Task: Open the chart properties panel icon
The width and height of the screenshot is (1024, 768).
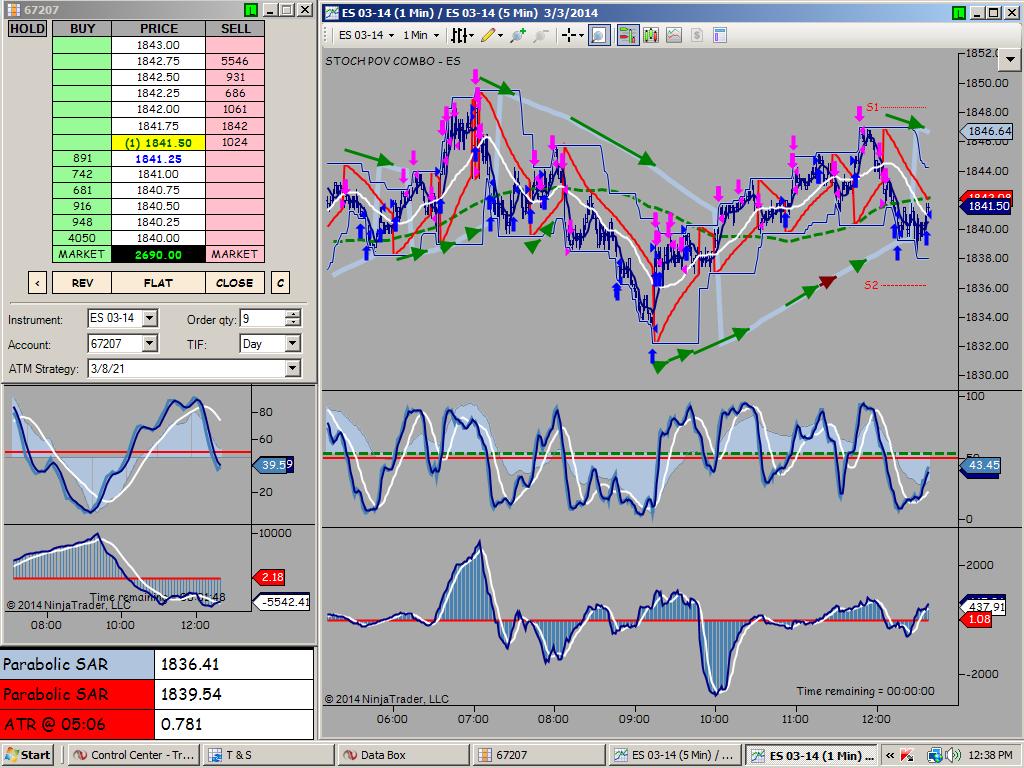Action: click(720, 35)
